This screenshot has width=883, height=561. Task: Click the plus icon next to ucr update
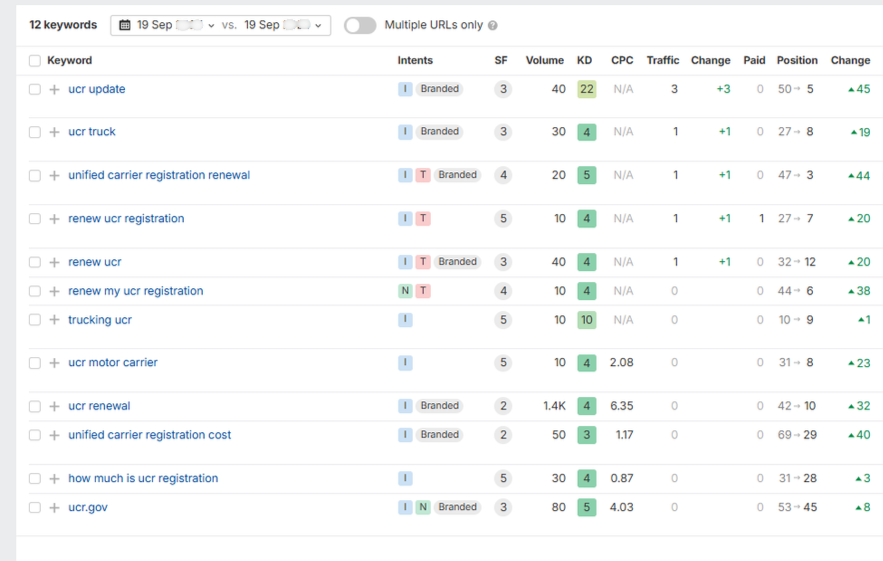tap(54, 90)
